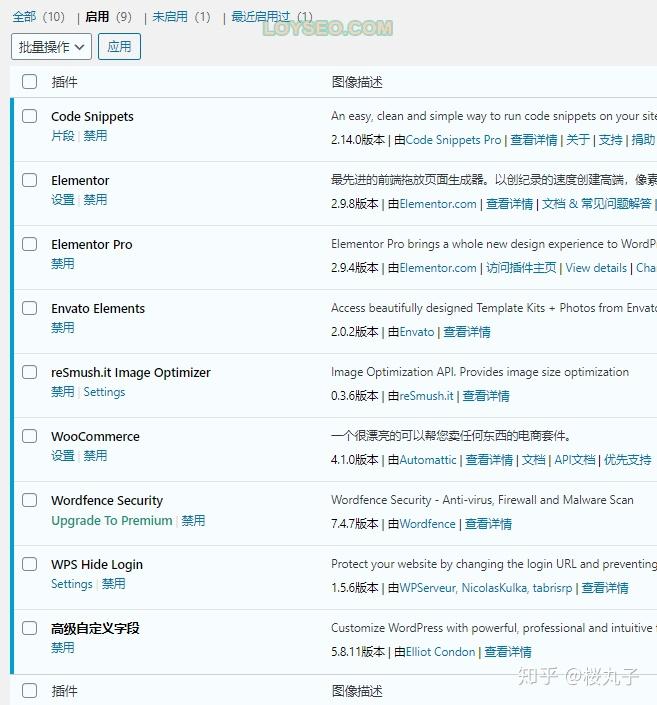View 查看详情 for Wordfence Security
The width and height of the screenshot is (657, 705).
coord(488,524)
